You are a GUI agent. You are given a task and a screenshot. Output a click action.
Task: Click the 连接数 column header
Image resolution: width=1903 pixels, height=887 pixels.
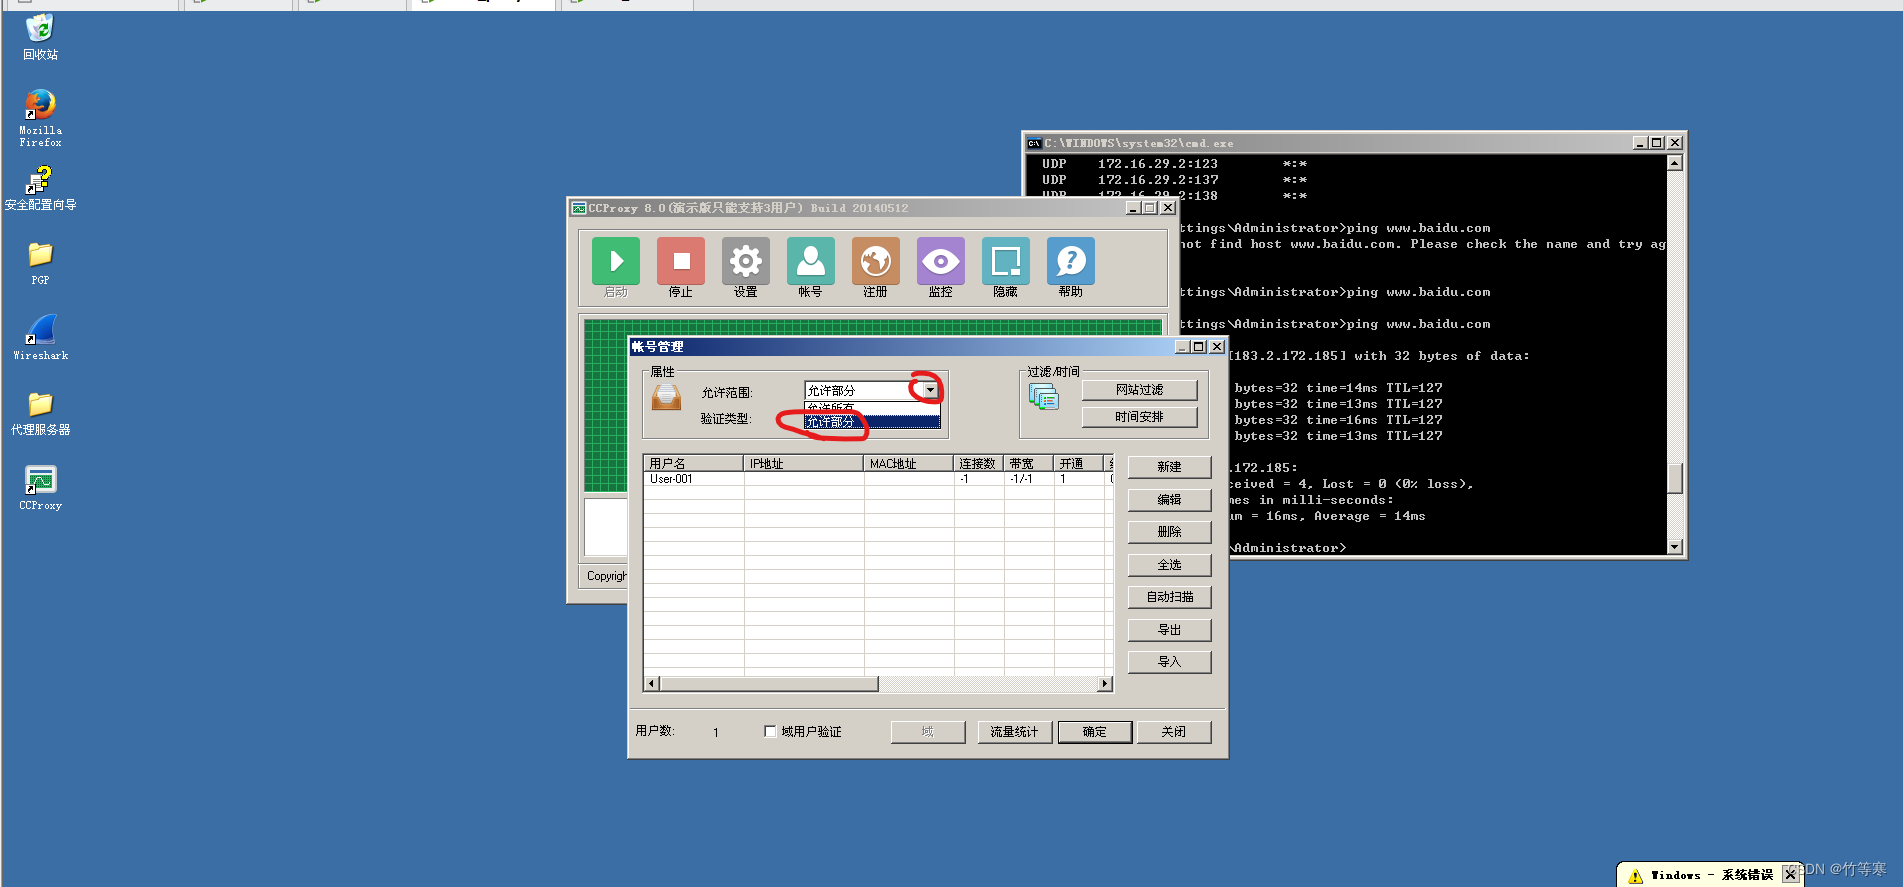(979, 463)
